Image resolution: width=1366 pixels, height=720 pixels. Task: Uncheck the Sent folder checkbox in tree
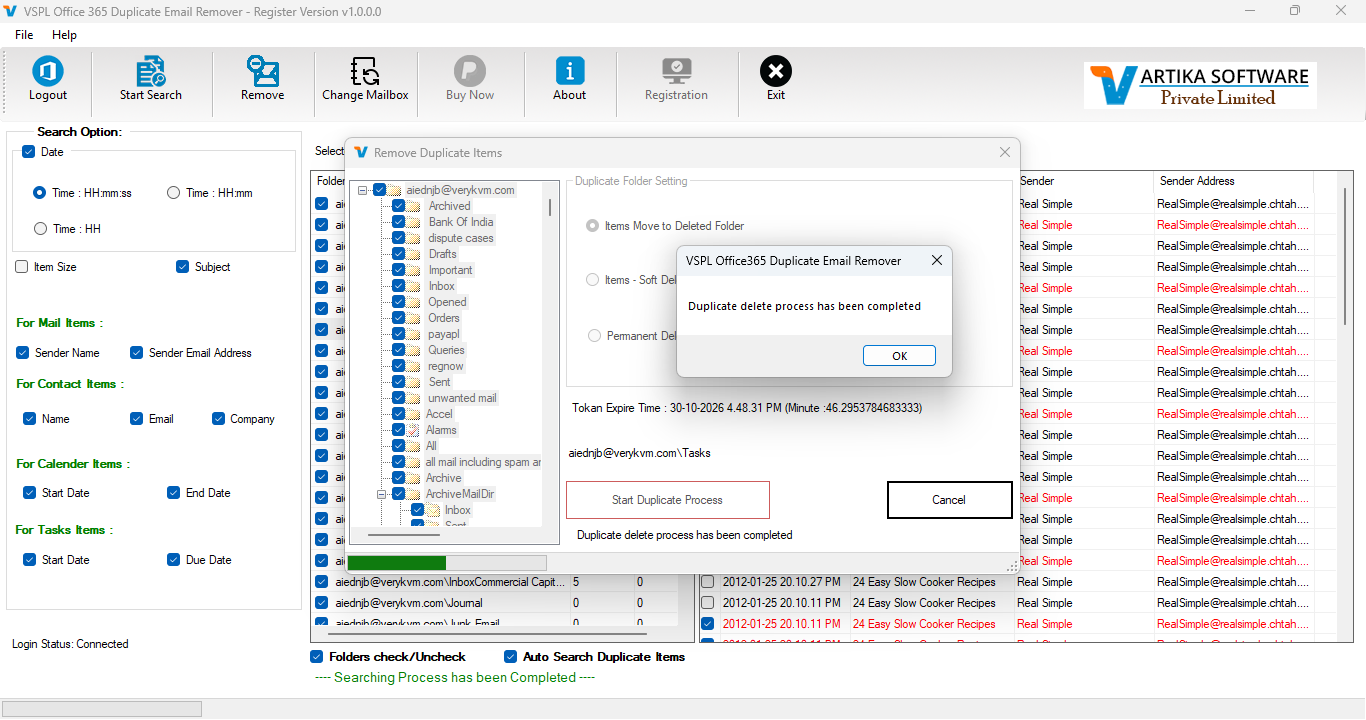point(399,382)
